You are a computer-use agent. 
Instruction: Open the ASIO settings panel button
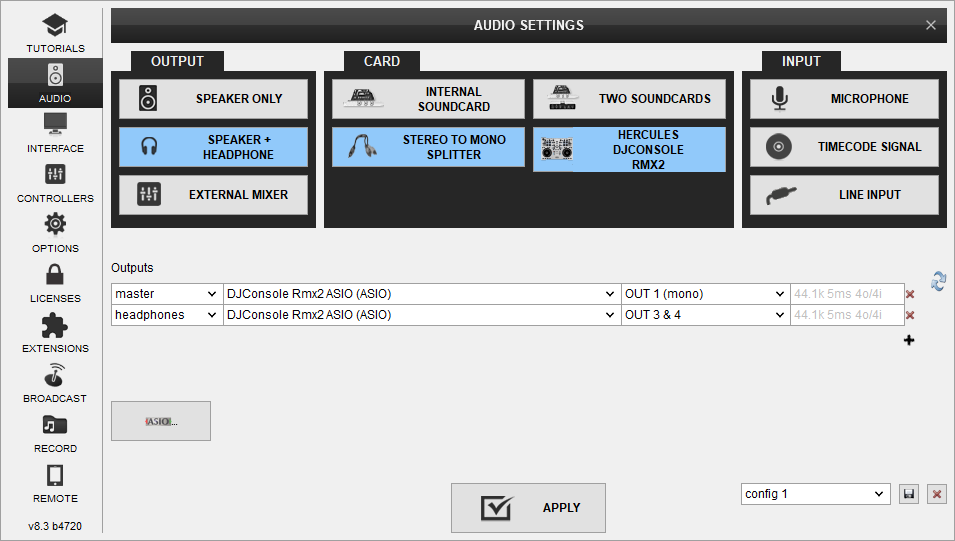pyautogui.click(x=161, y=421)
